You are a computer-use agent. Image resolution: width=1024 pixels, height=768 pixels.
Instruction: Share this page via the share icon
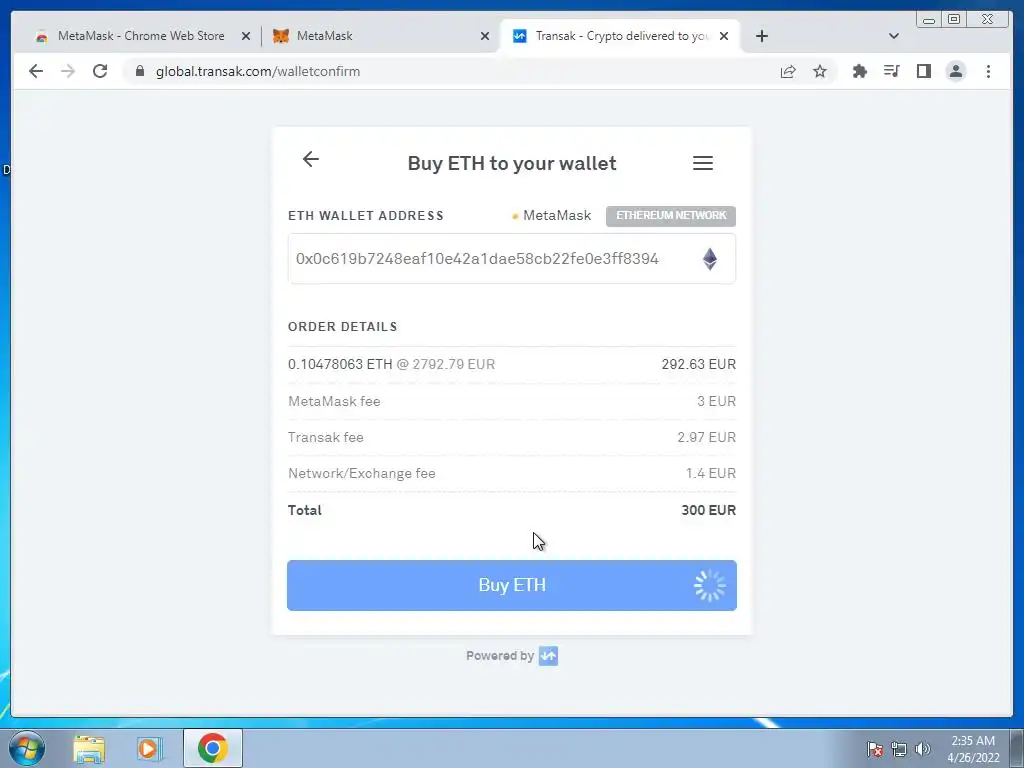click(x=788, y=71)
